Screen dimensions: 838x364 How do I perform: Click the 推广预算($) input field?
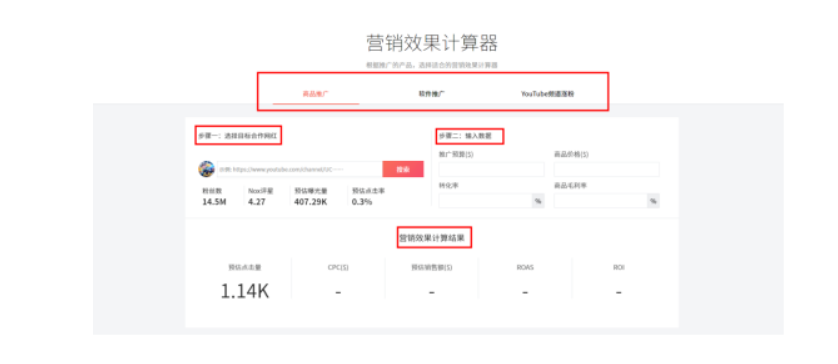(x=491, y=169)
